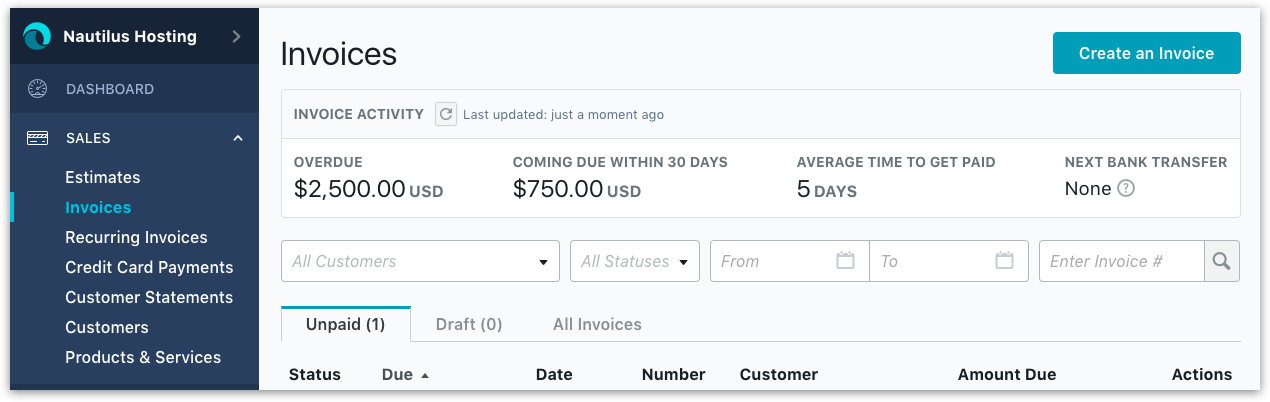Open the All Statuses dropdown

coord(635,261)
